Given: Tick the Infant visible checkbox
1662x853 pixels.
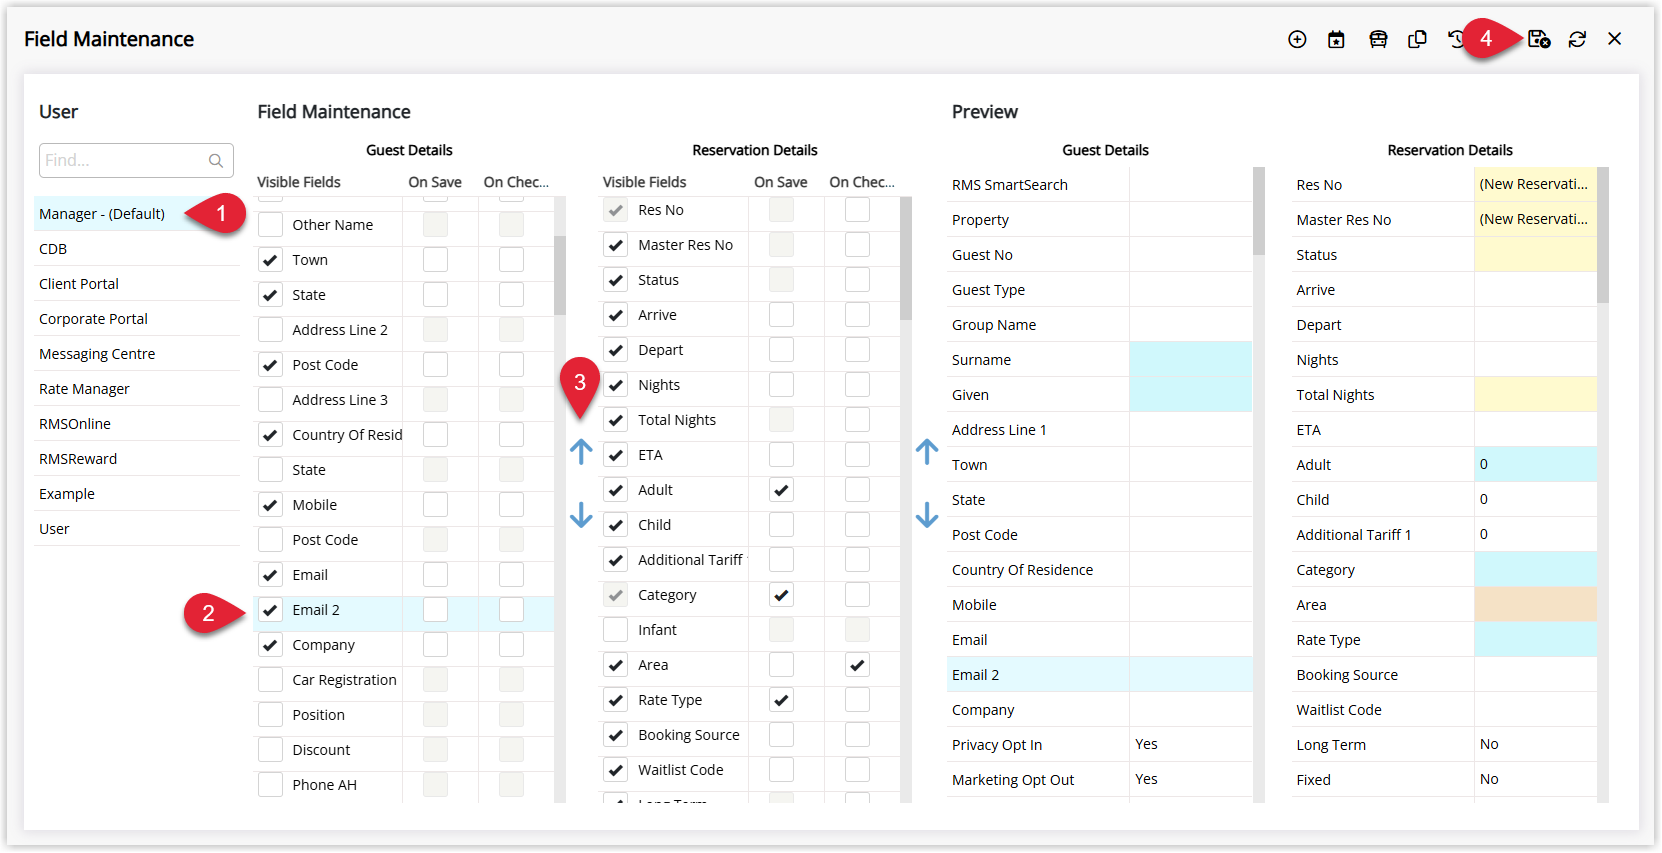Looking at the screenshot, I should (x=615, y=630).
